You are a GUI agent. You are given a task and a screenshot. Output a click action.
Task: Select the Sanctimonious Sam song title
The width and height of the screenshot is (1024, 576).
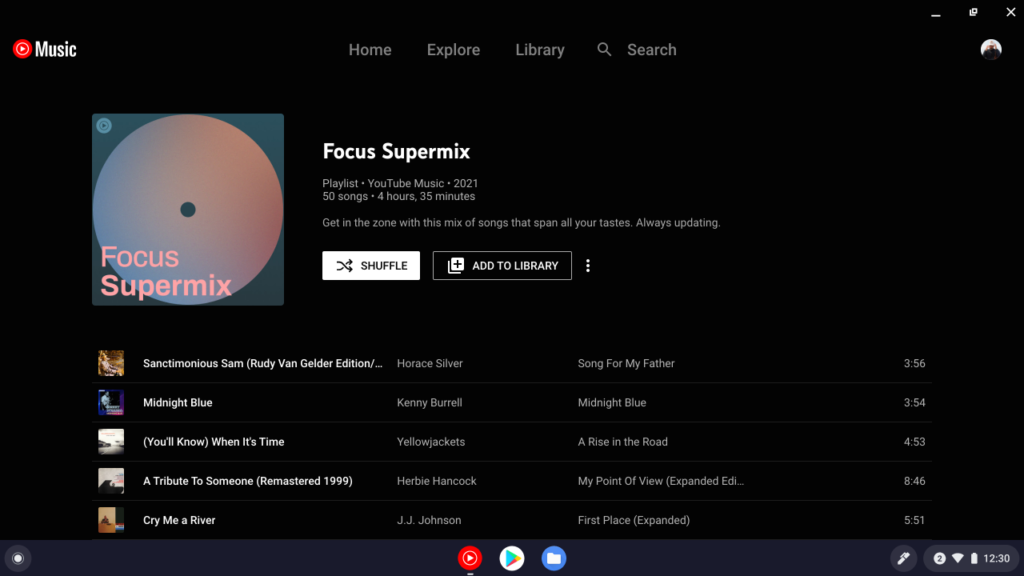coord(263,363)
